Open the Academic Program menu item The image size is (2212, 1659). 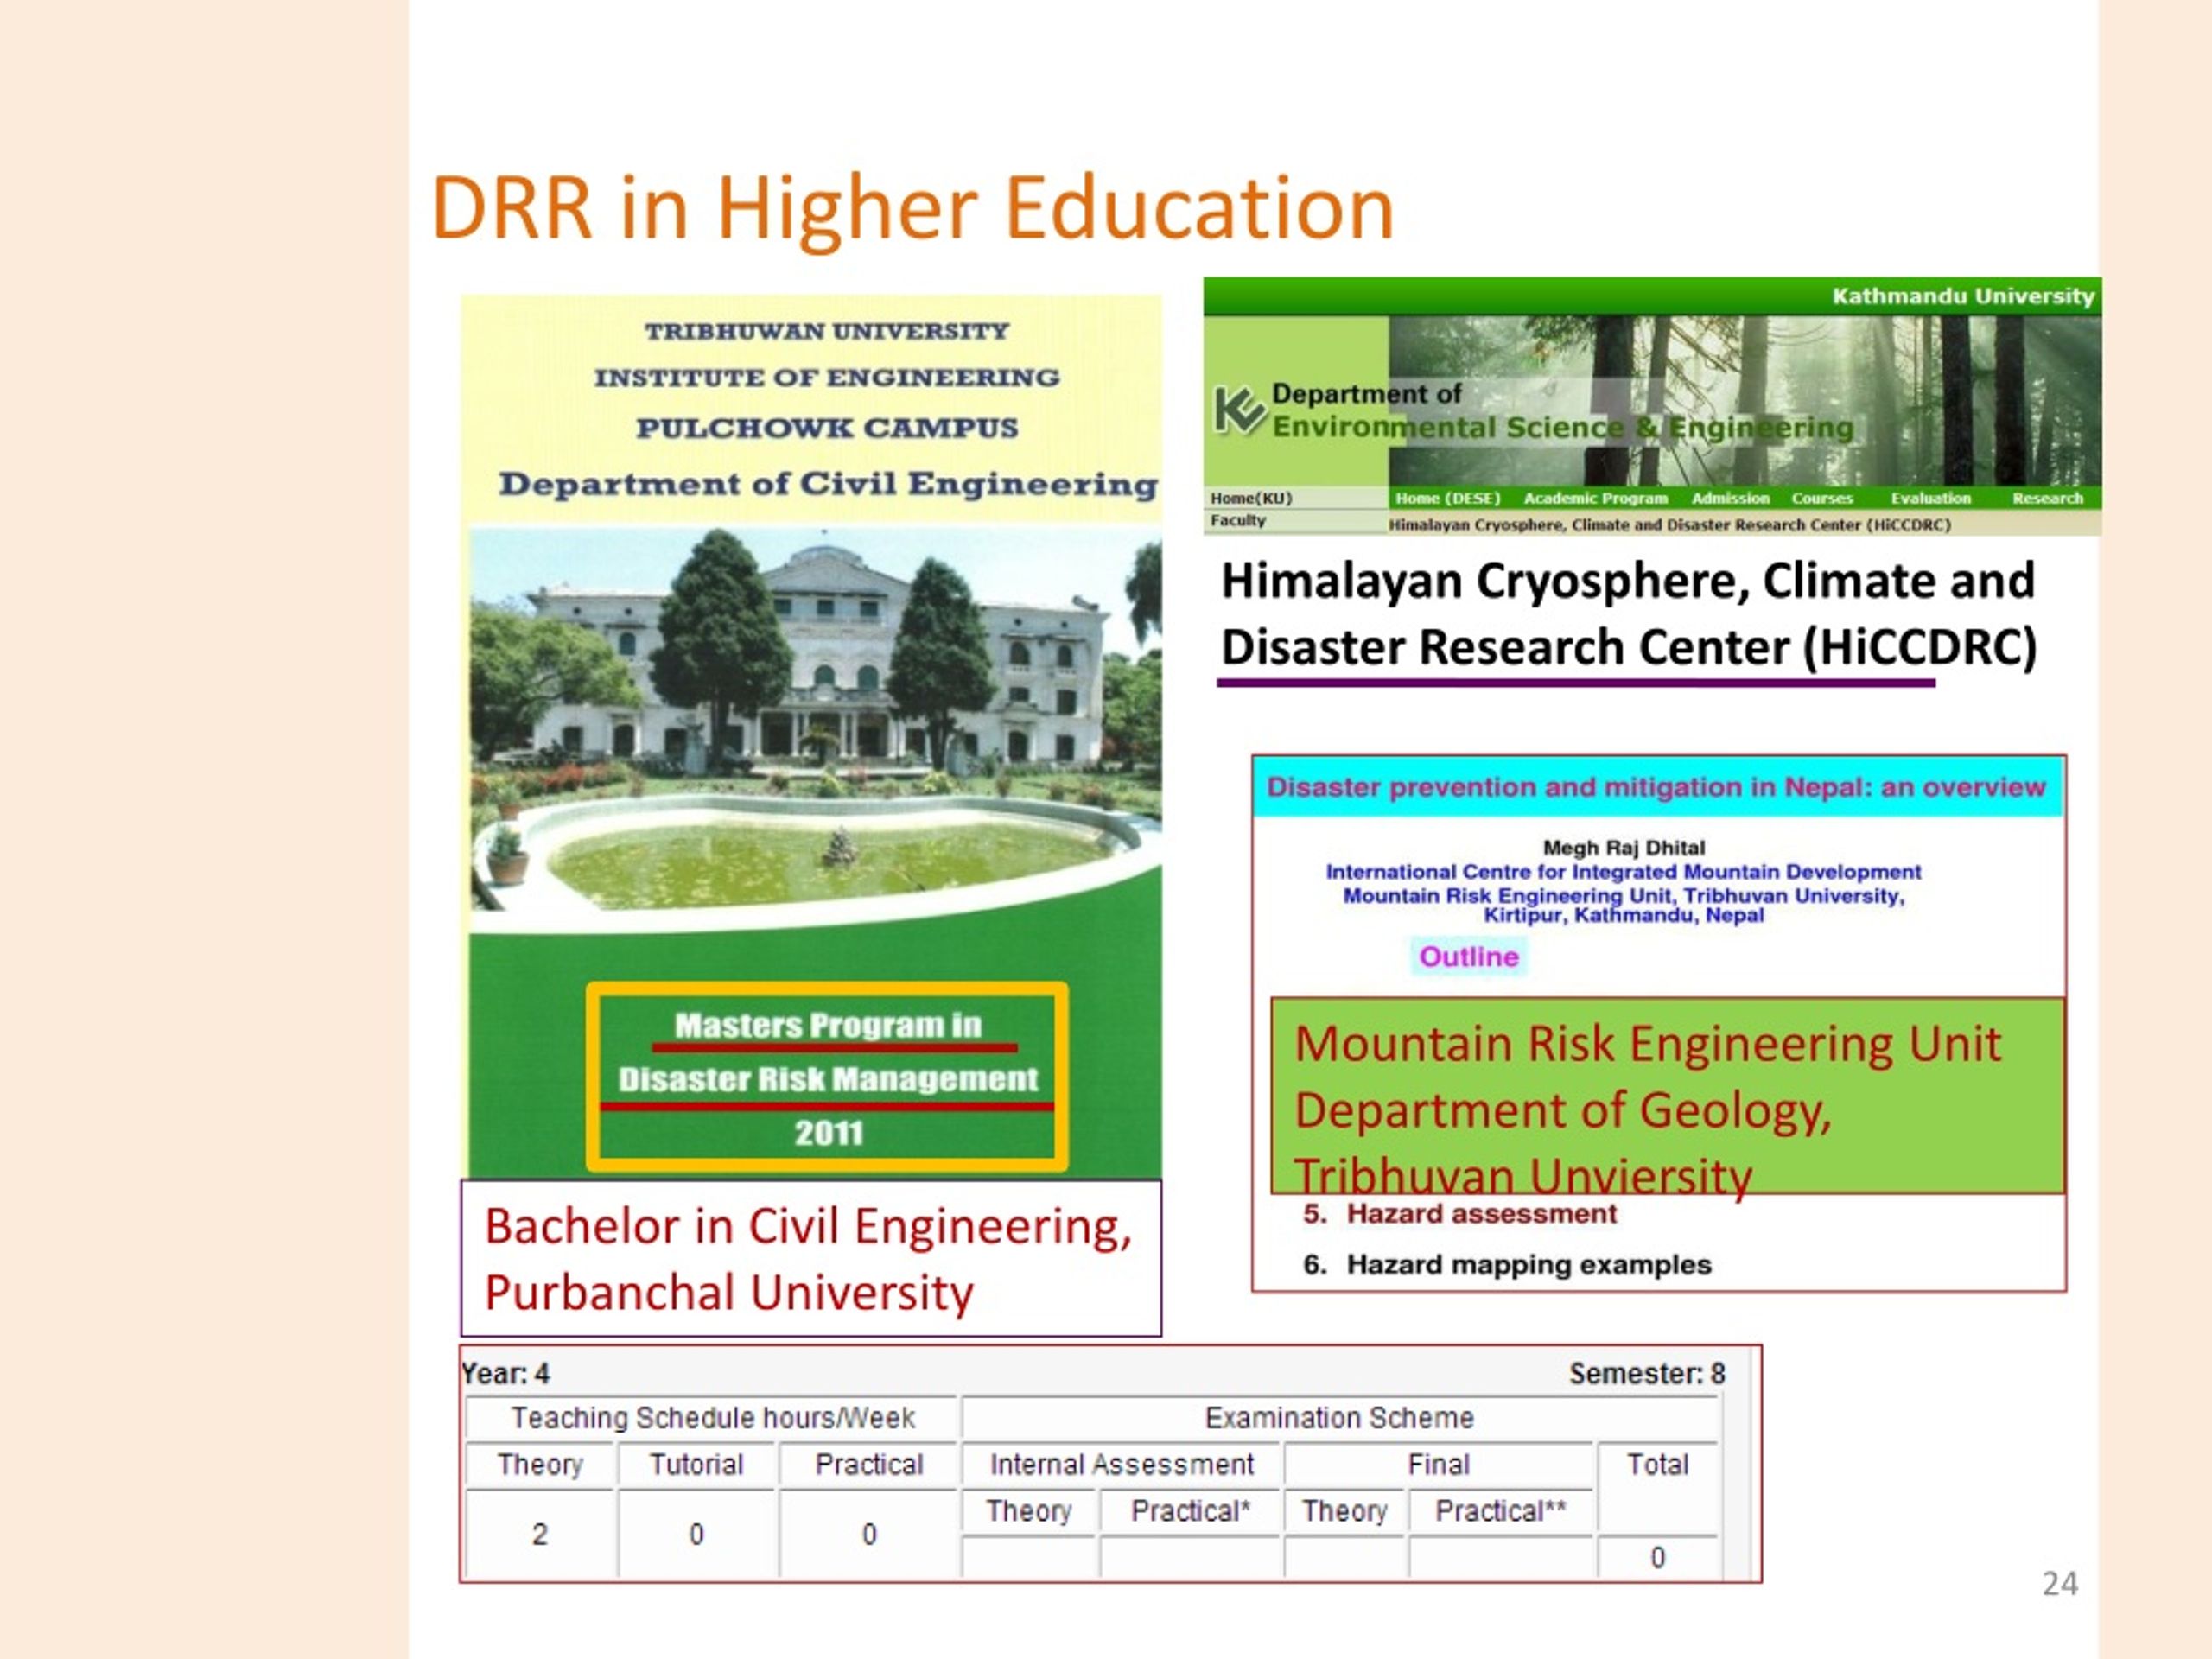1595,498
